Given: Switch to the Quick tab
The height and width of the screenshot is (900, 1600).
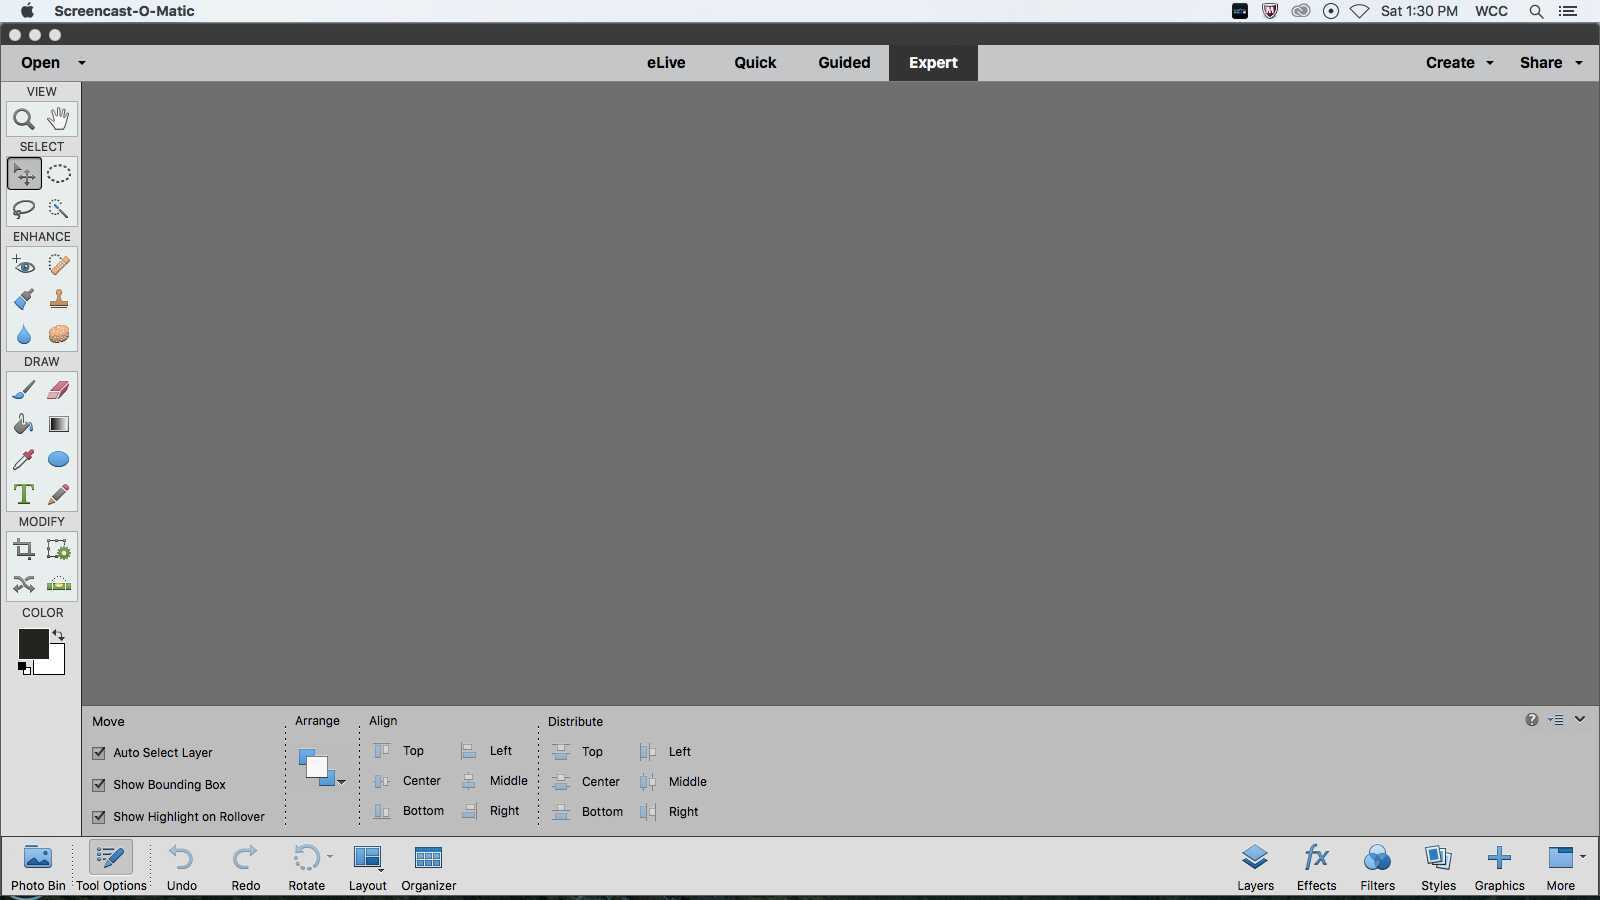Looking at the screenshot, I should click(755, 63).
